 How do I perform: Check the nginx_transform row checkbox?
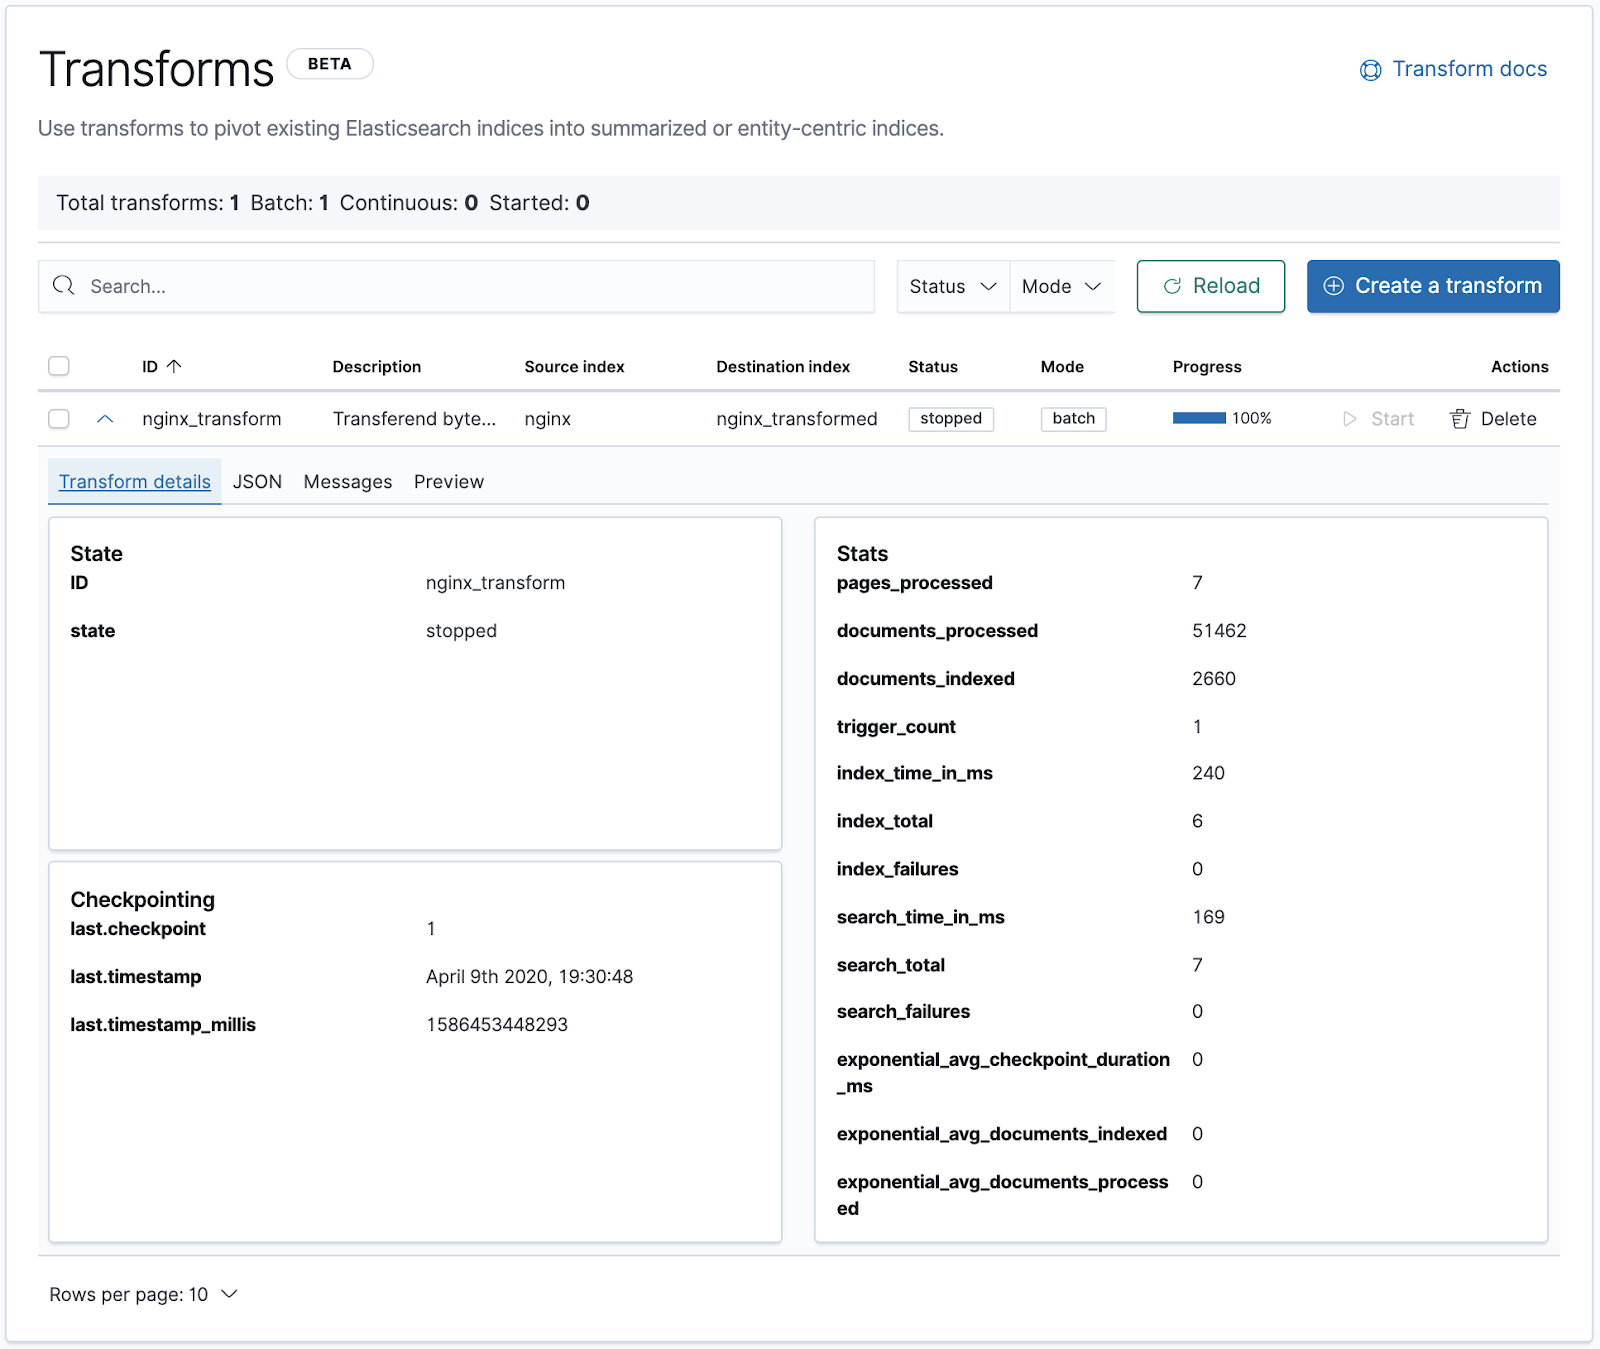point(59,419)
